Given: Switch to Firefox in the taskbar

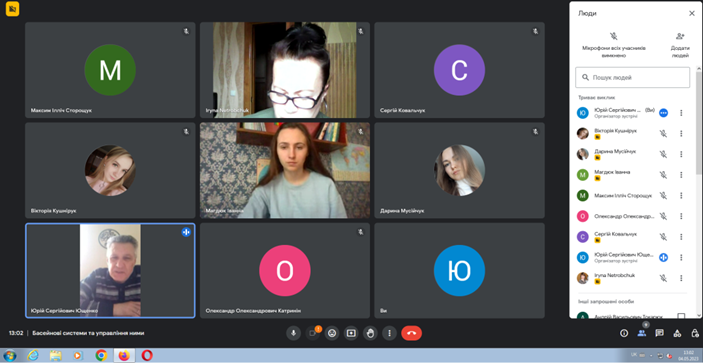Looking at the screenshot, I should (x=124, y=356).
